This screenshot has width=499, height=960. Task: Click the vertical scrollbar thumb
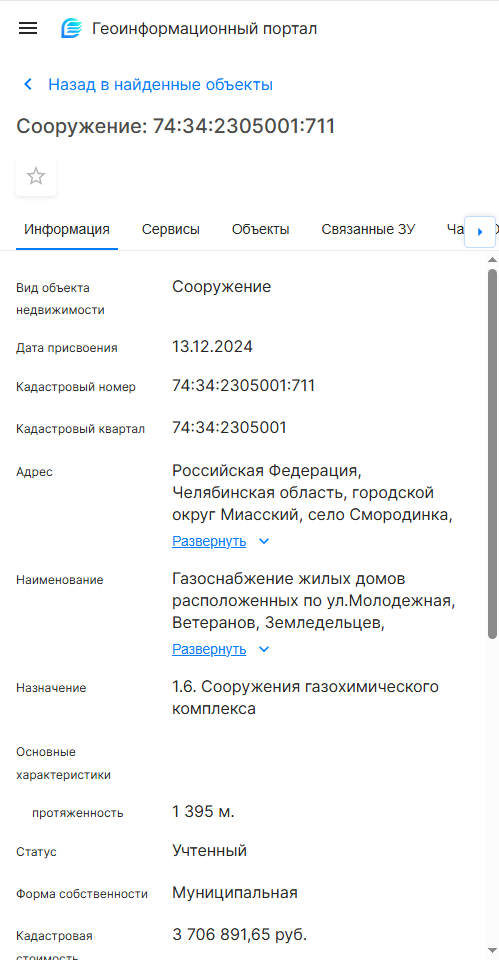click(x=492, y=454)
